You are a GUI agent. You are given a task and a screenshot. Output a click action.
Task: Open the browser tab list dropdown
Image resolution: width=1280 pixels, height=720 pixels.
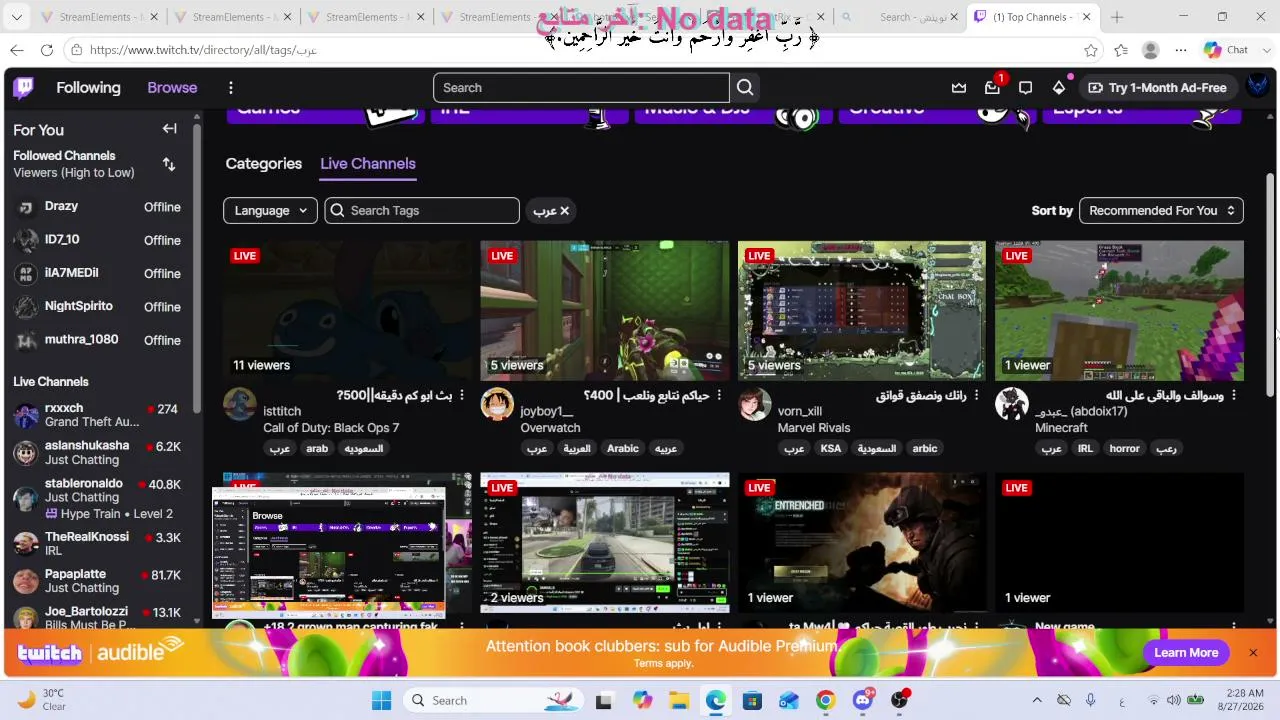18,17
